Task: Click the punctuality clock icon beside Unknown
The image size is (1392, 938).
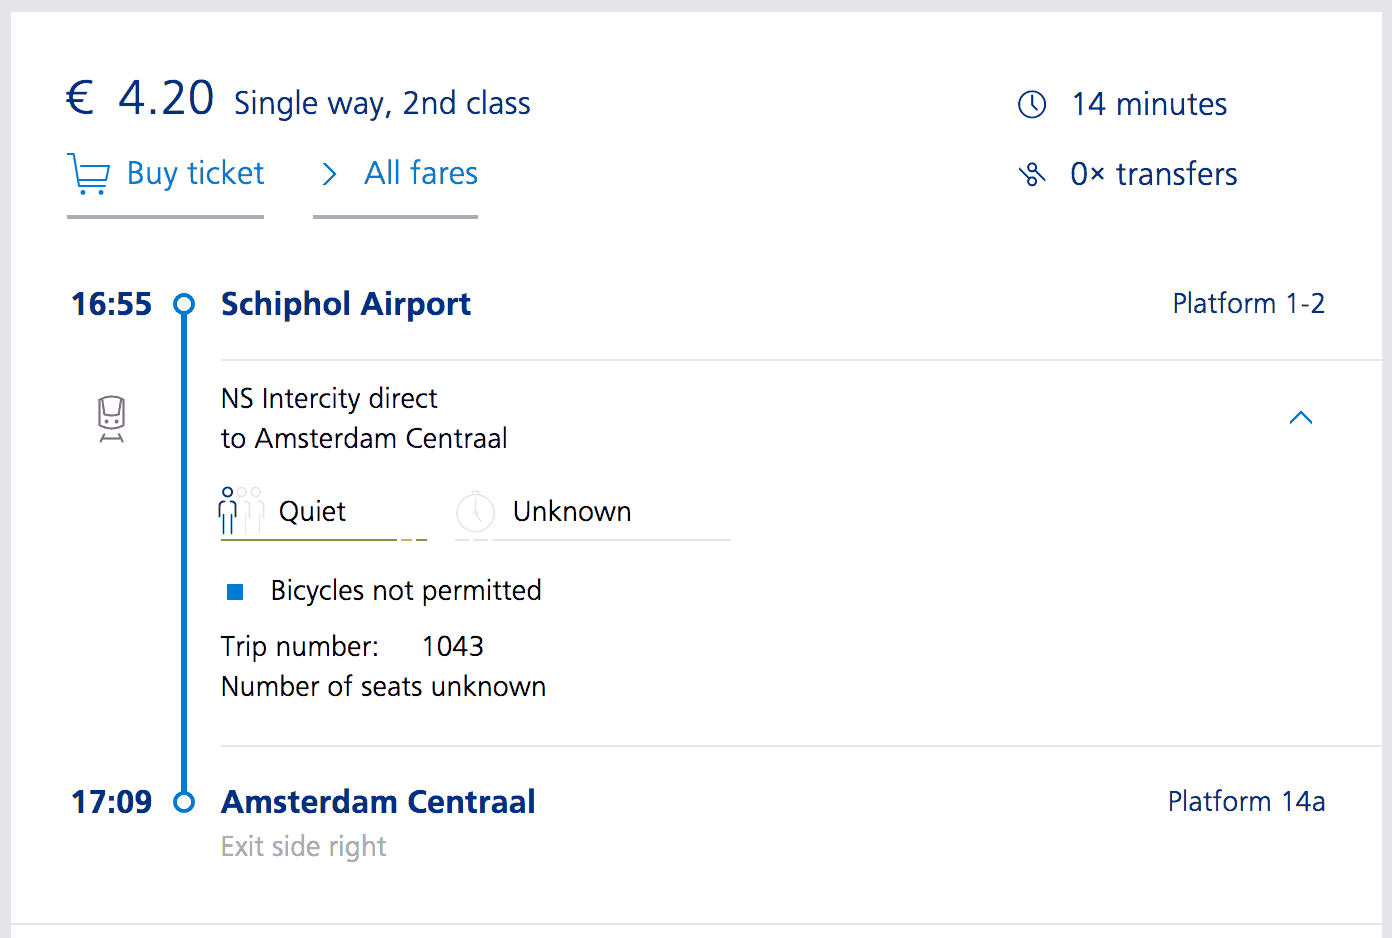Action: click(x=475, y=512)
